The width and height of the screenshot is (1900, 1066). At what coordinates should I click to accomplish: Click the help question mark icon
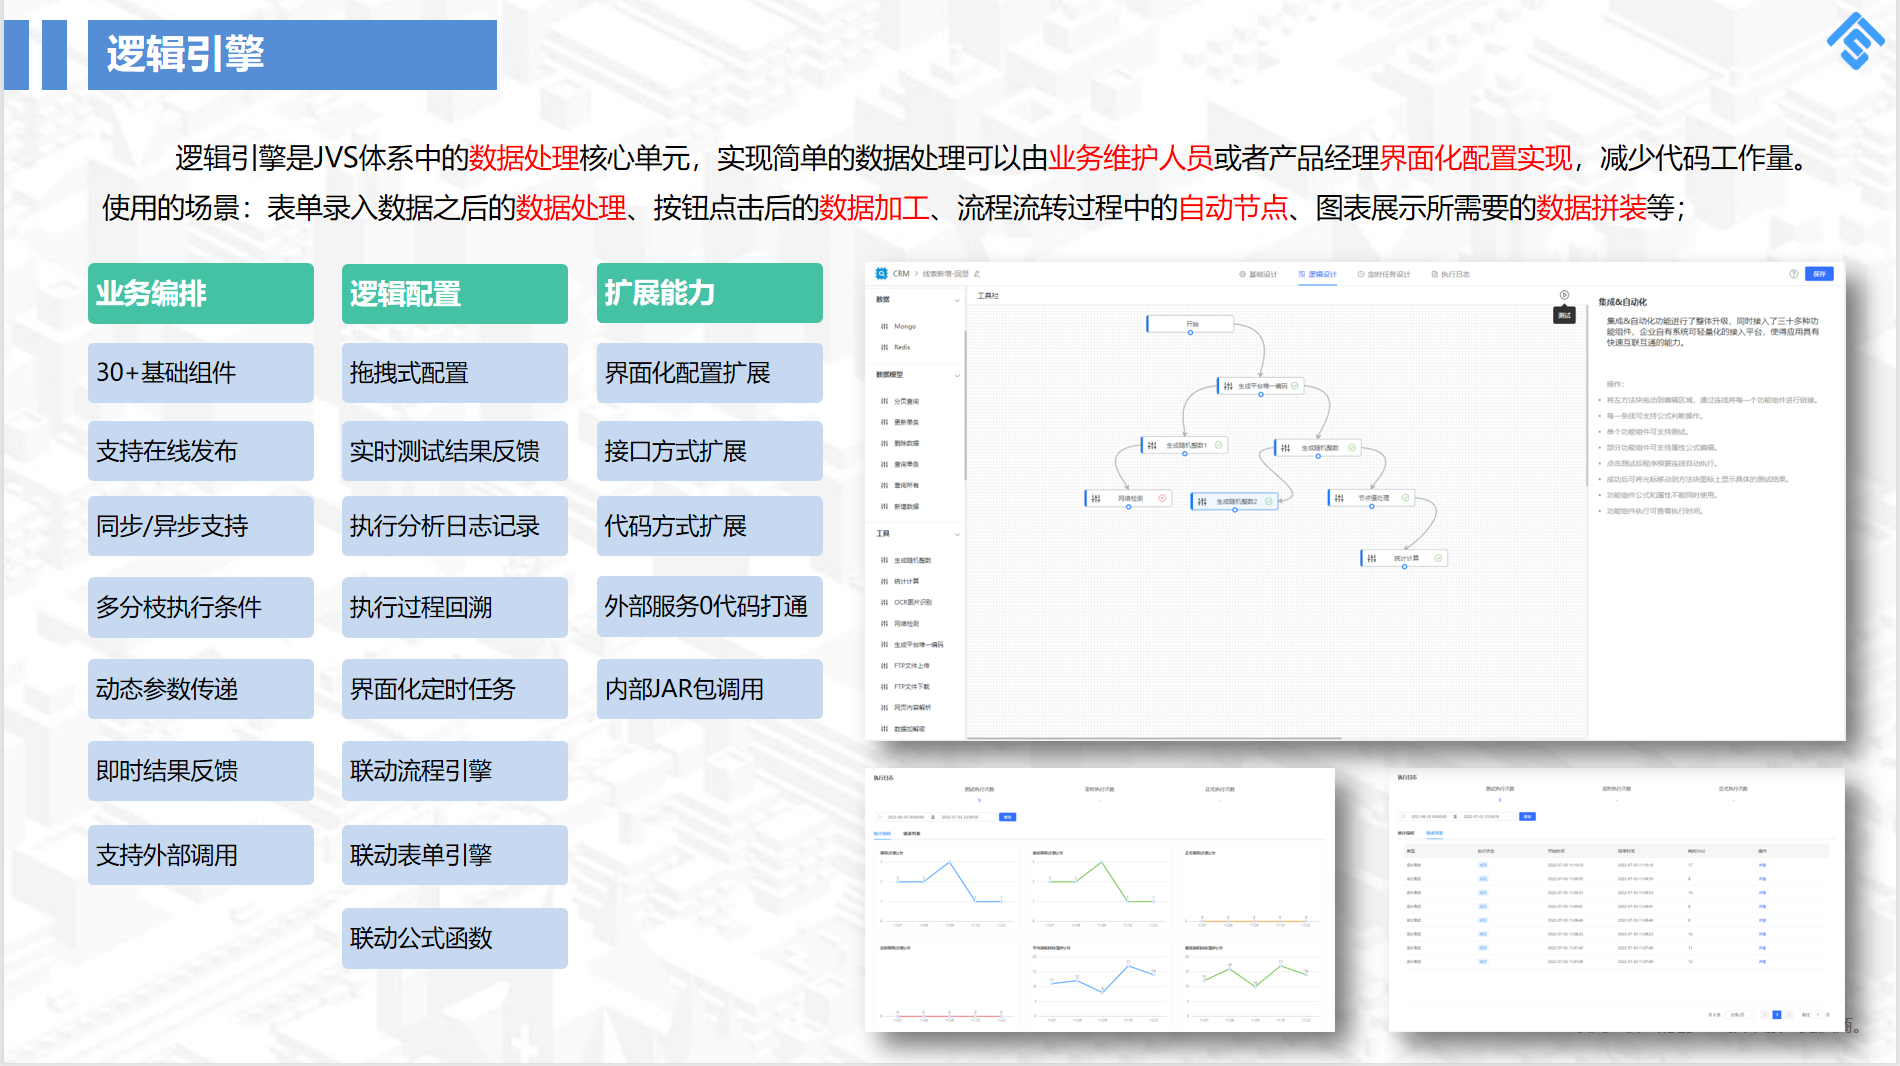[x=1794, y=273]
